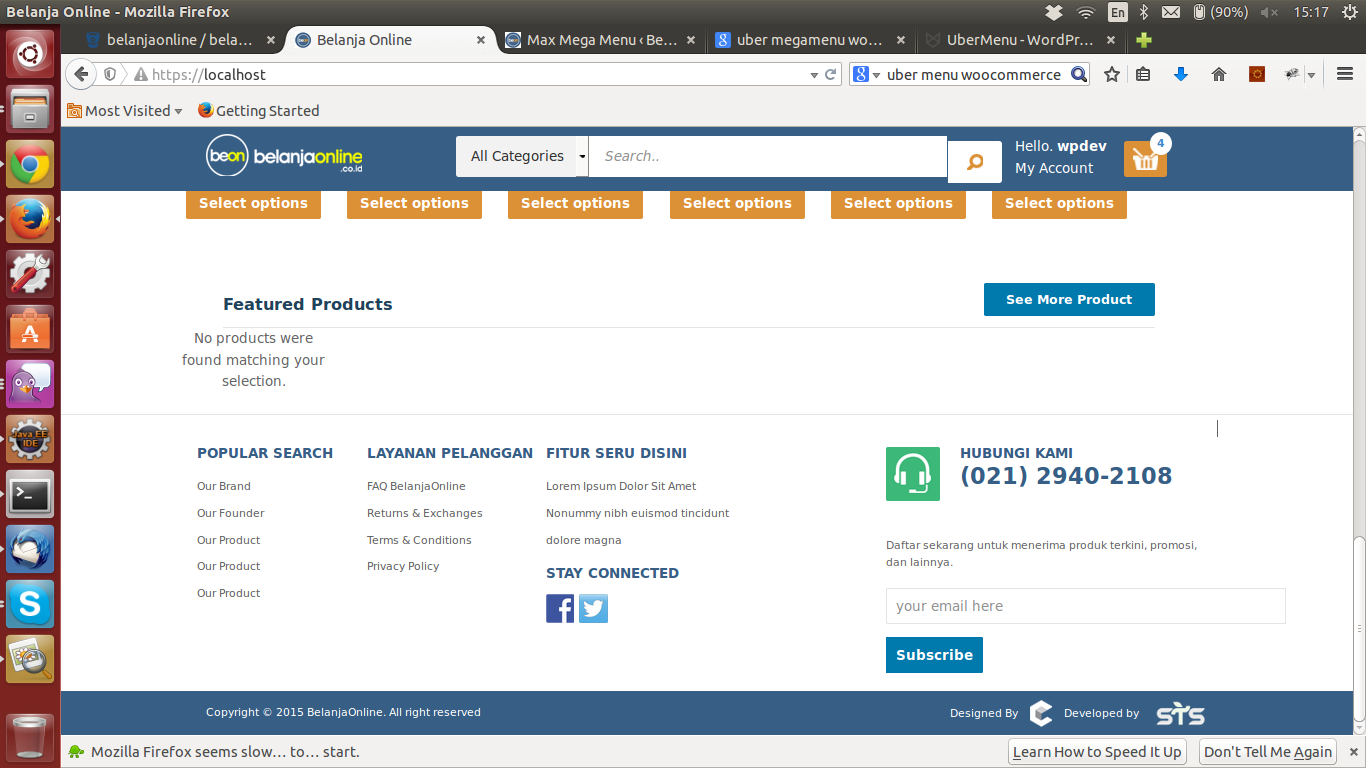1366x768 pixels.
Task: Open the Our Brand link
Action: tap(224, 486)
